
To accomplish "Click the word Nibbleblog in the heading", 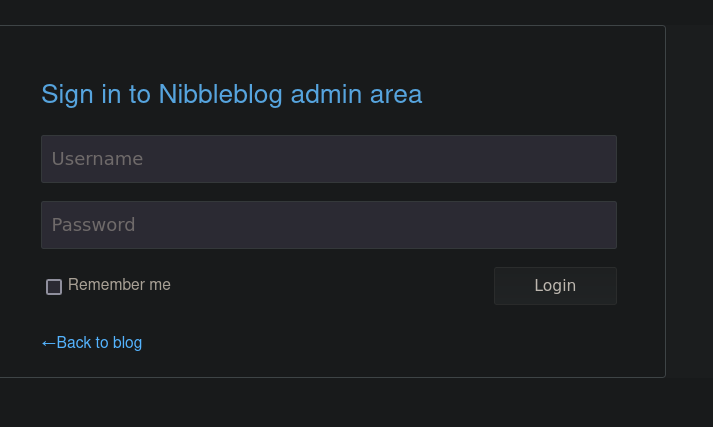I will [221, 95].
